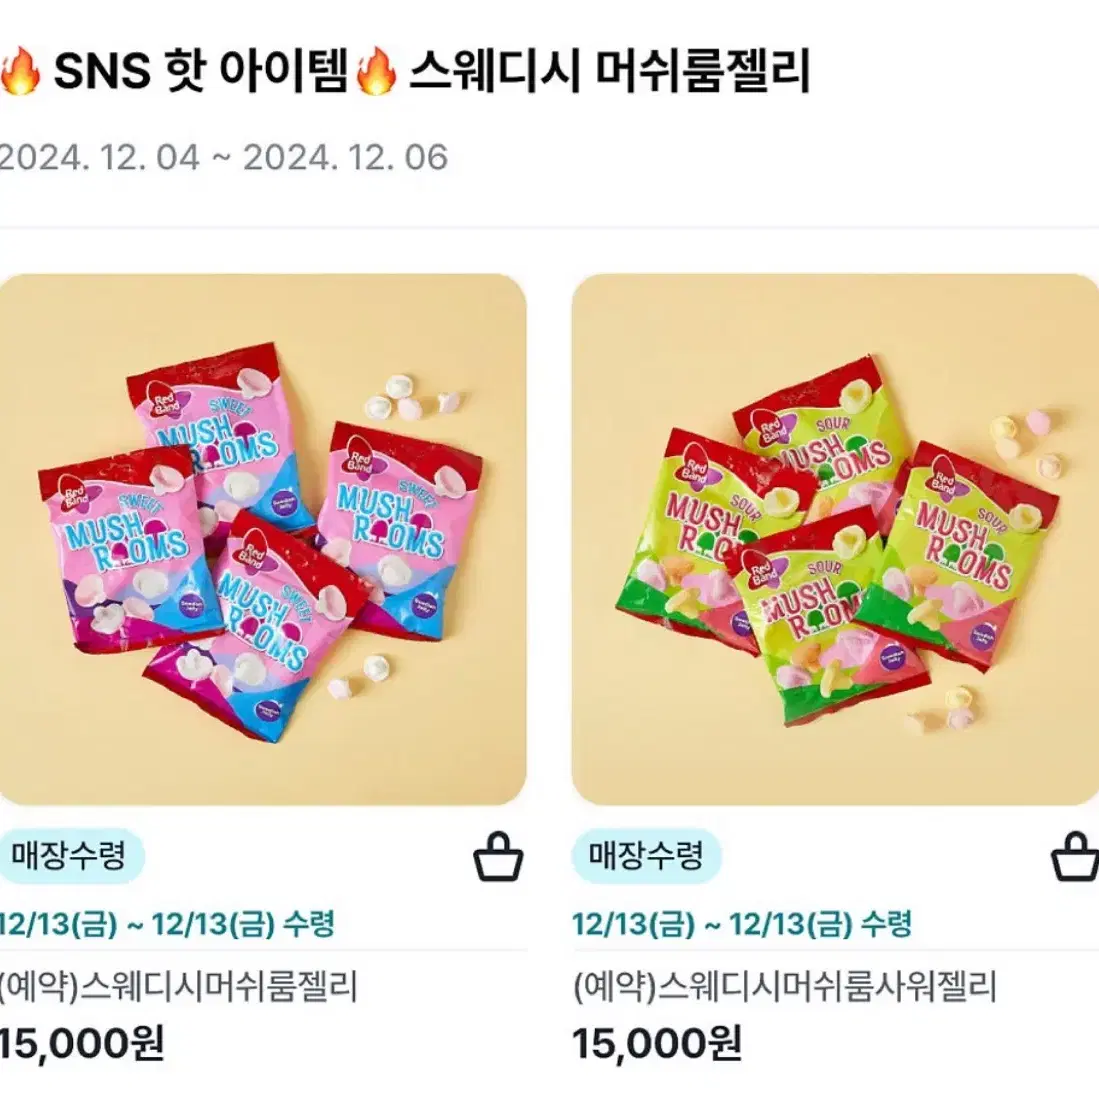The image size is (1099, 1099).
Task: Open (예약)스웨디시머쉬룸젤리 product title
Action: pos(179,986)
